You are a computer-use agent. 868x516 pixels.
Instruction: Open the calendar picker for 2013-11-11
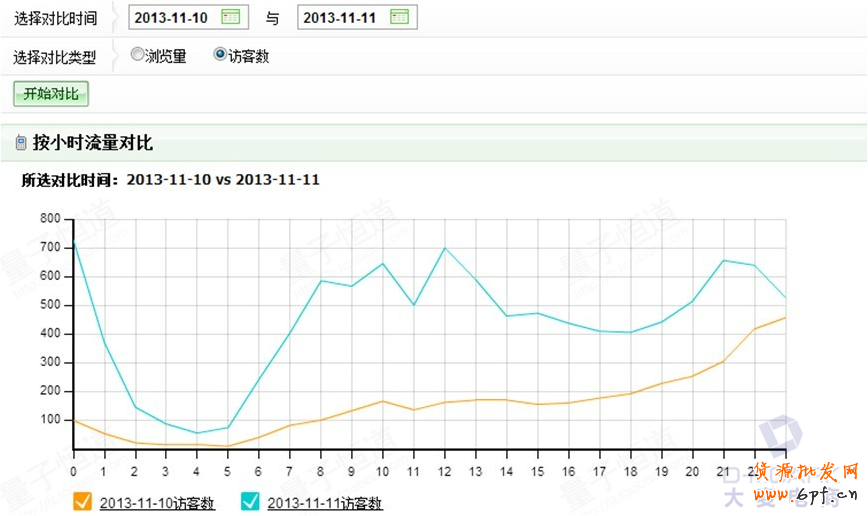pos(399,17)
